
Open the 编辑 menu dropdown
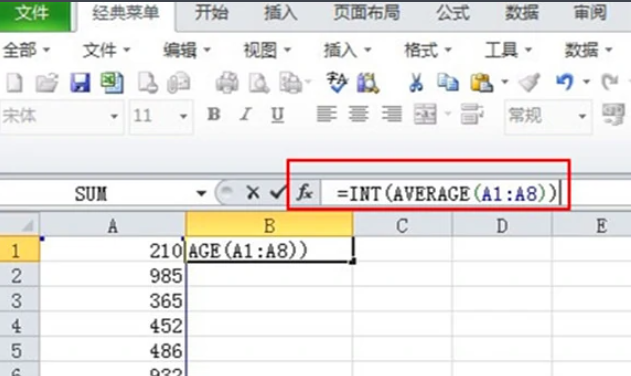pos(187,50)
